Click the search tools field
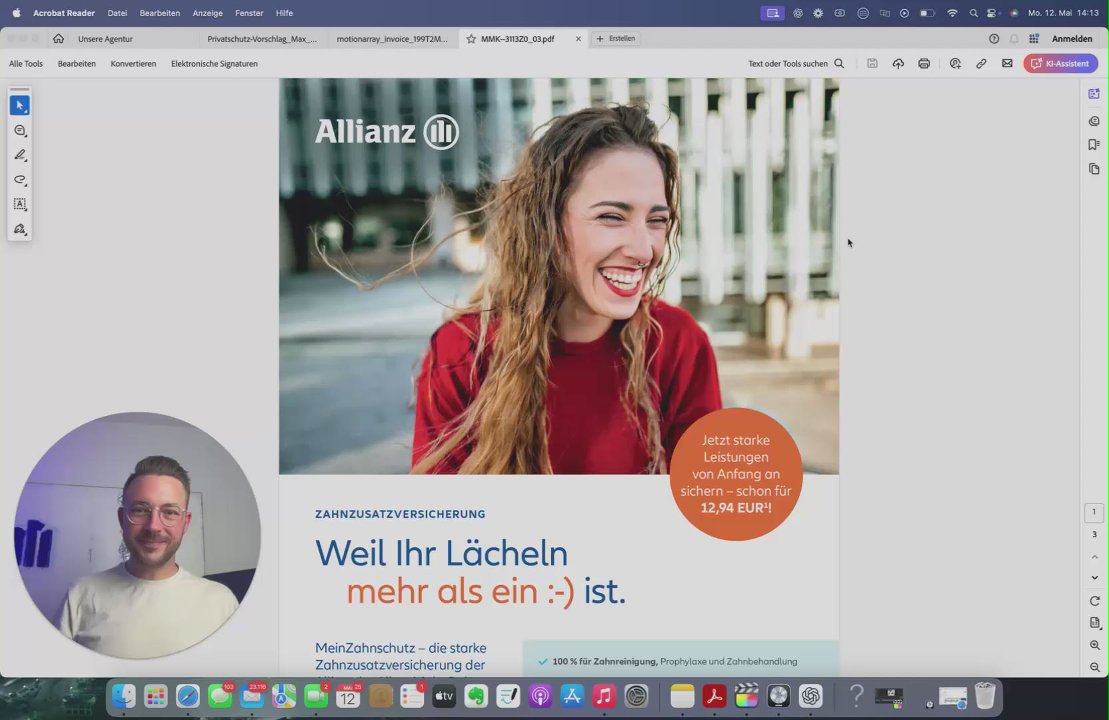1109x720 pixels. (x=796, y=64)
